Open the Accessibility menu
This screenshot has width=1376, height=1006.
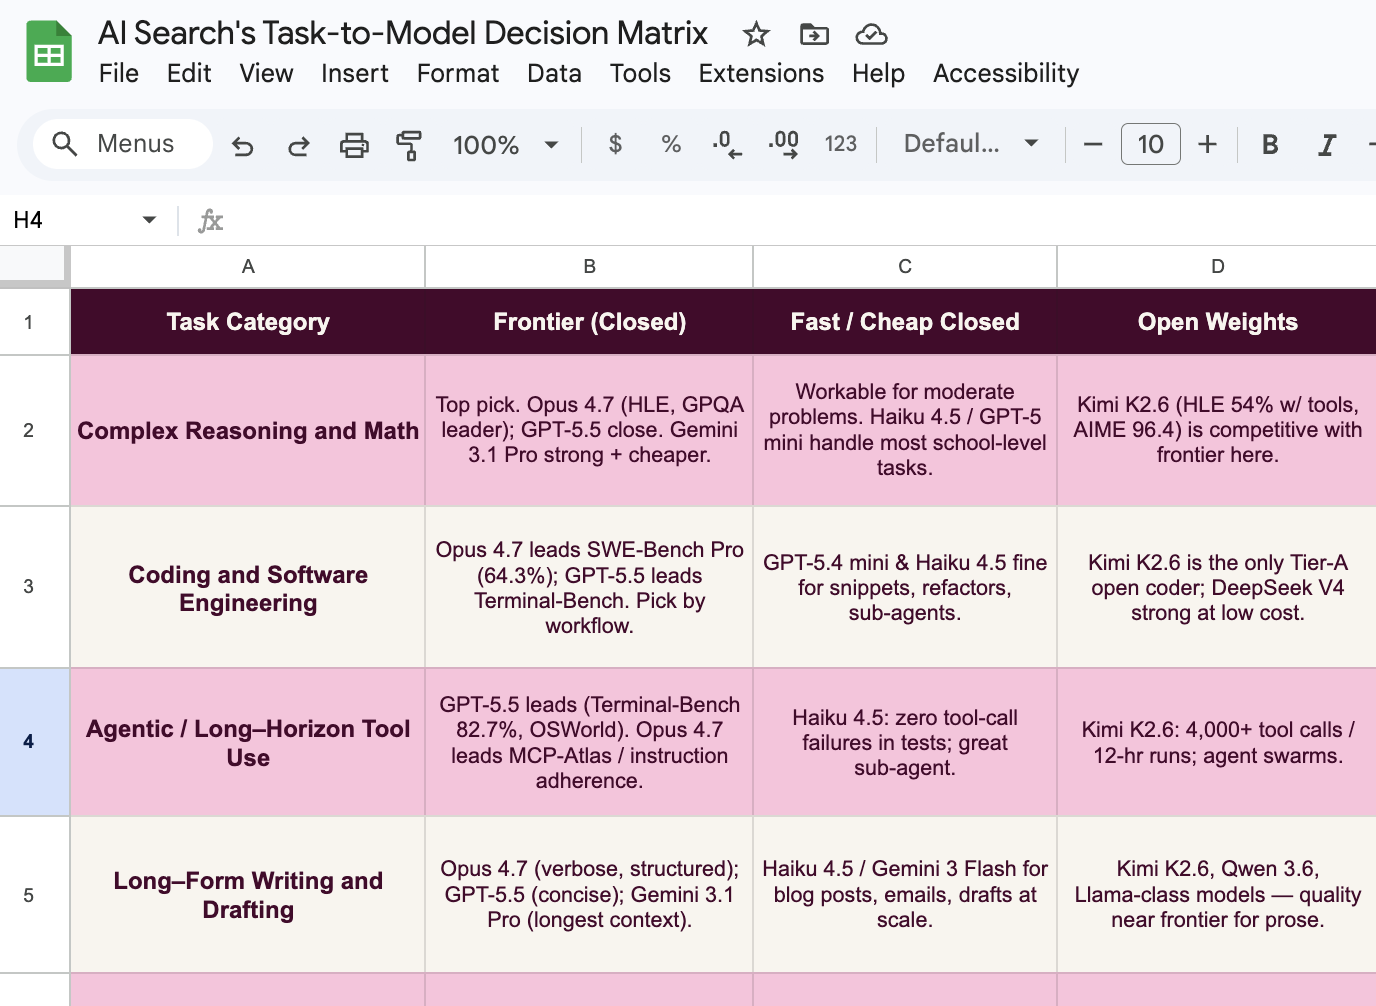pos(1006,73)
